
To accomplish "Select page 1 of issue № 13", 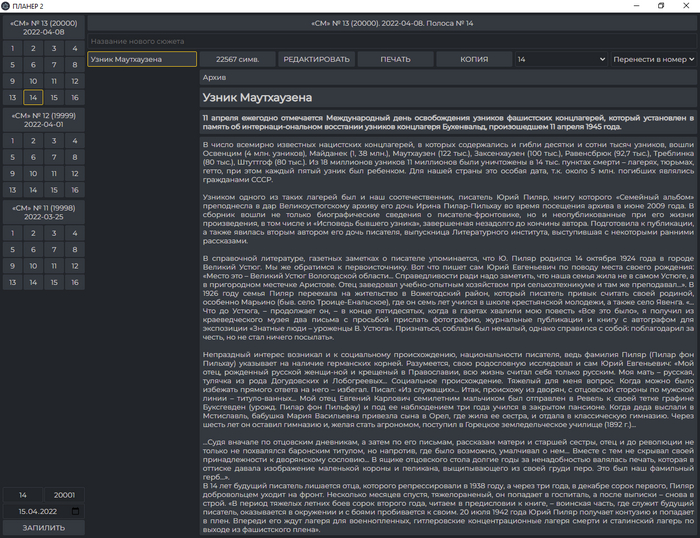I will [12, 48].
